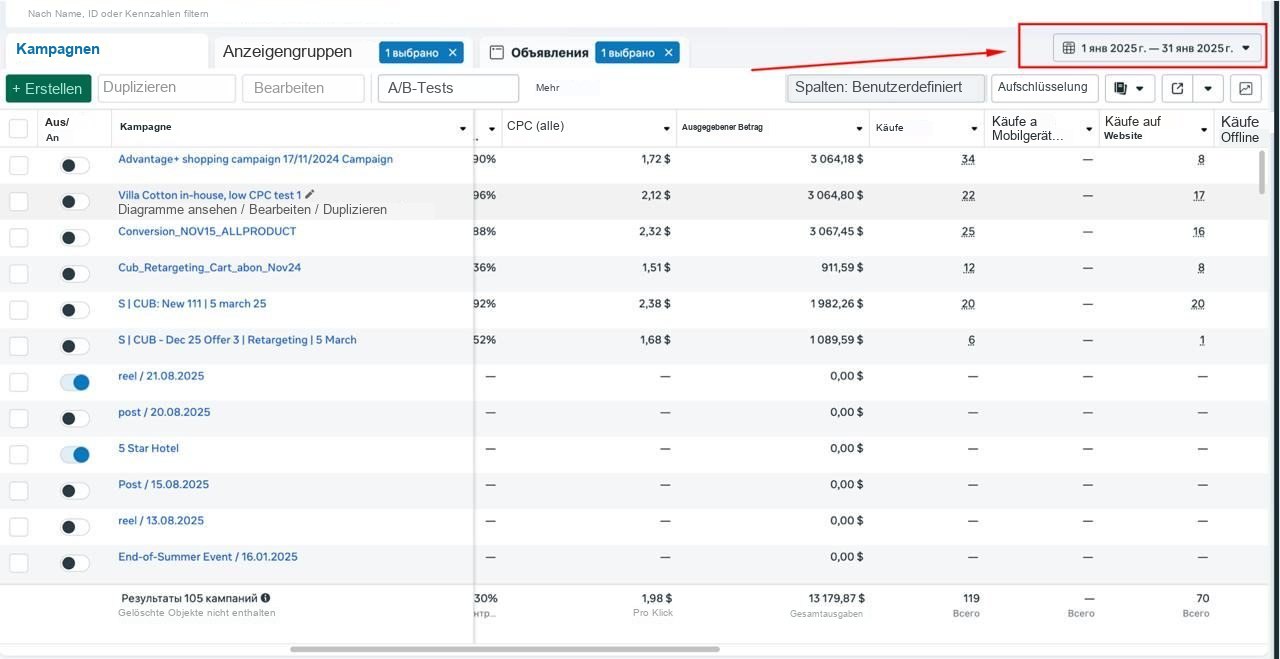Screen dimensions: 1280x659
Task: Click the Erstellen button
Action: coord(48,88)
